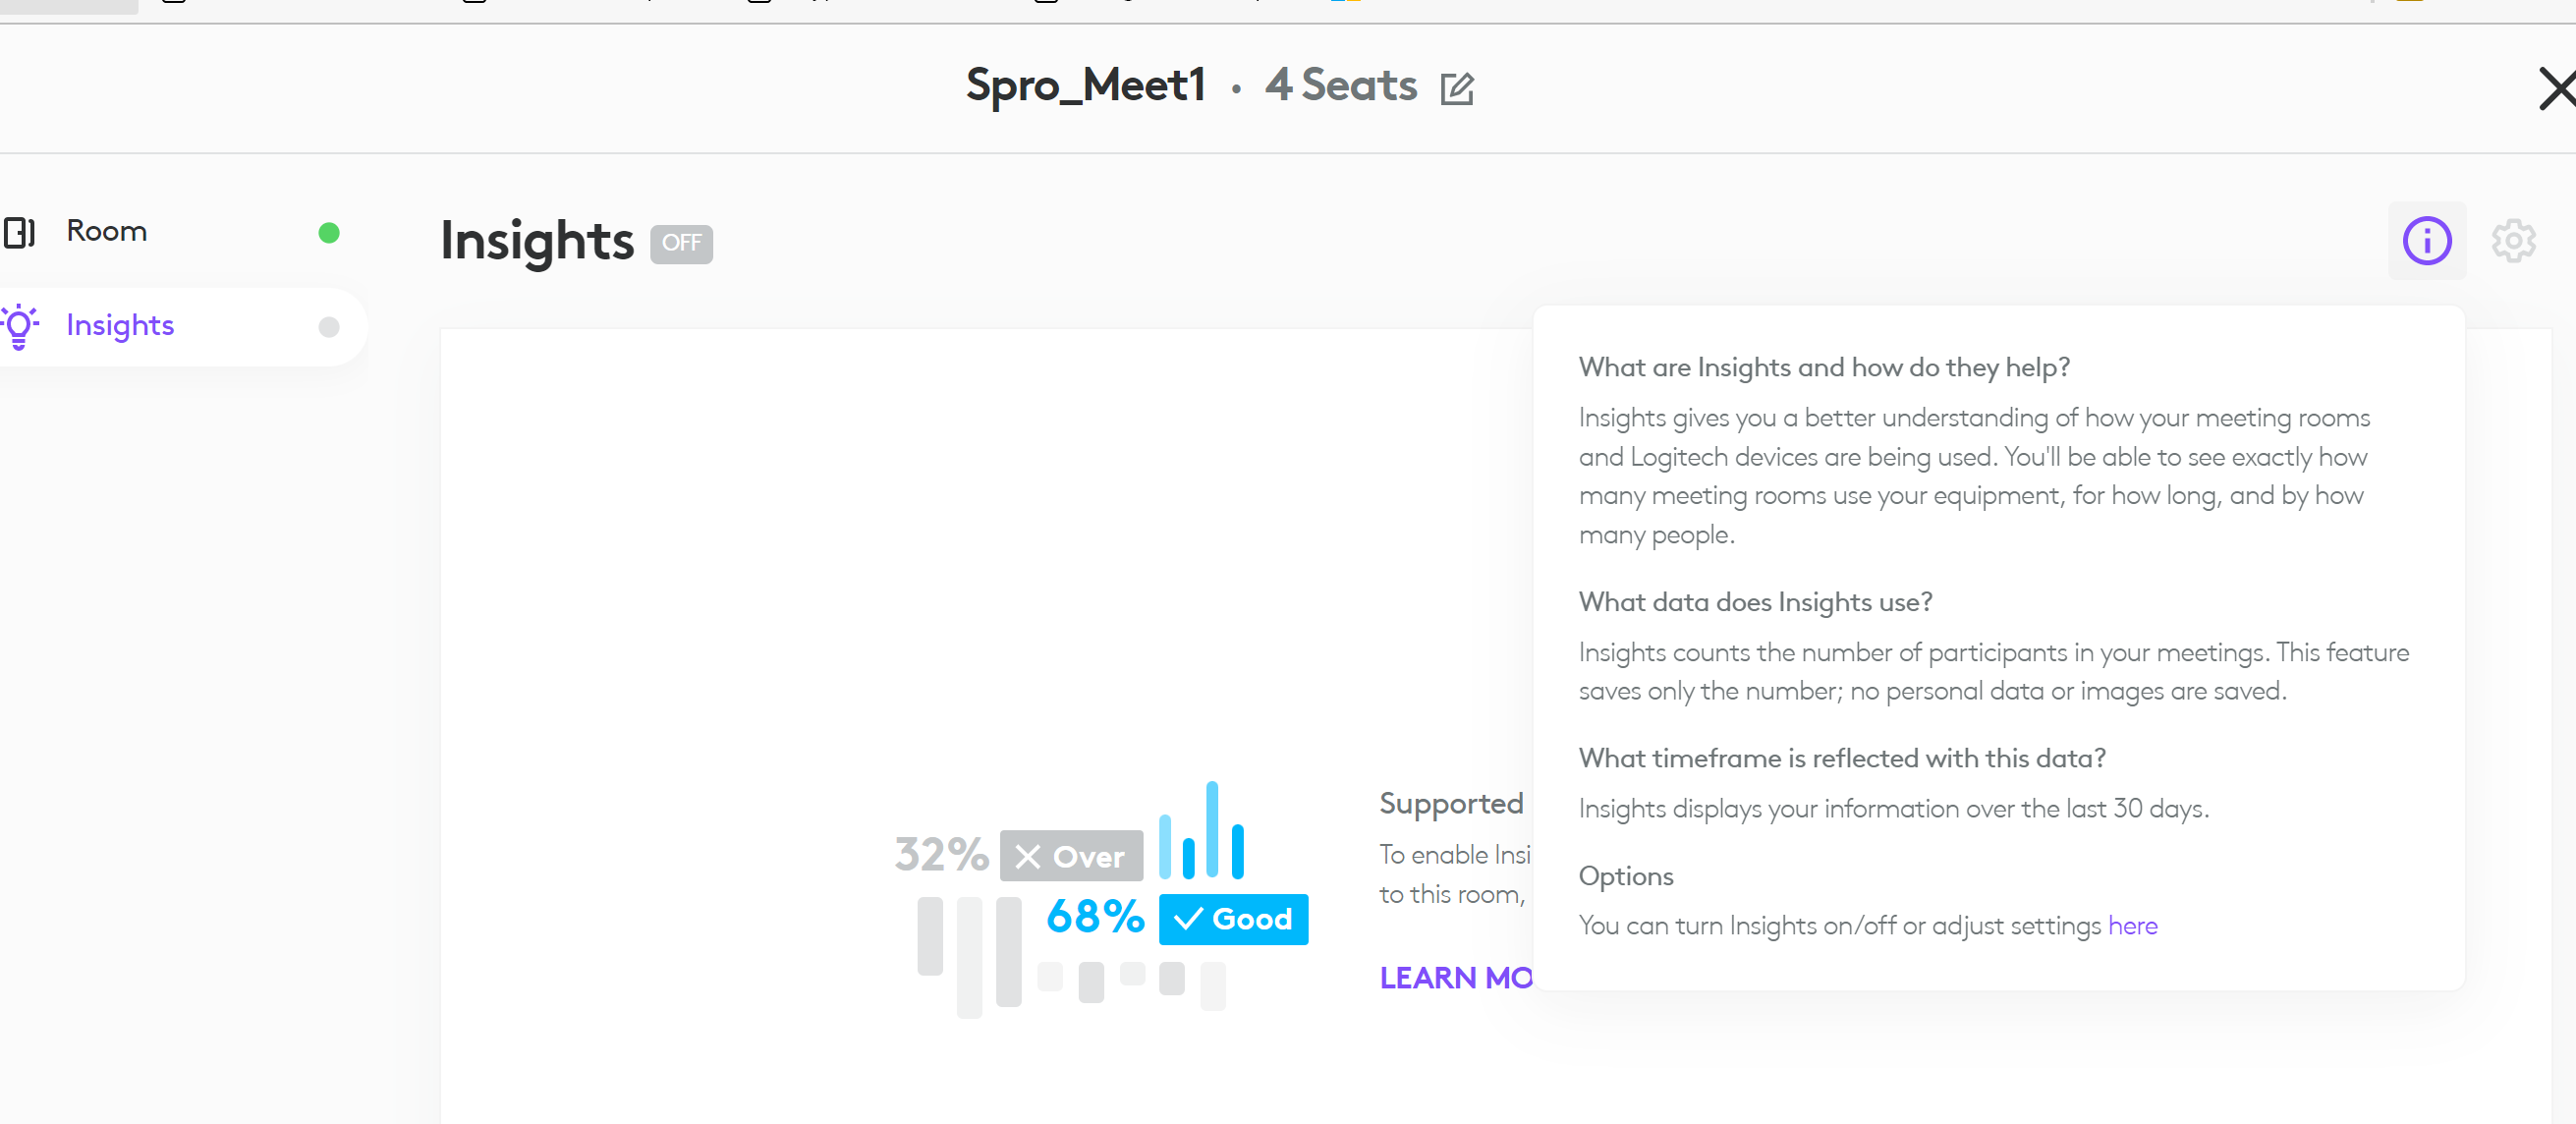Open Insights settings via the gear icon
This screenshot has height=1124, width=2576.
tap(2512, 241)
